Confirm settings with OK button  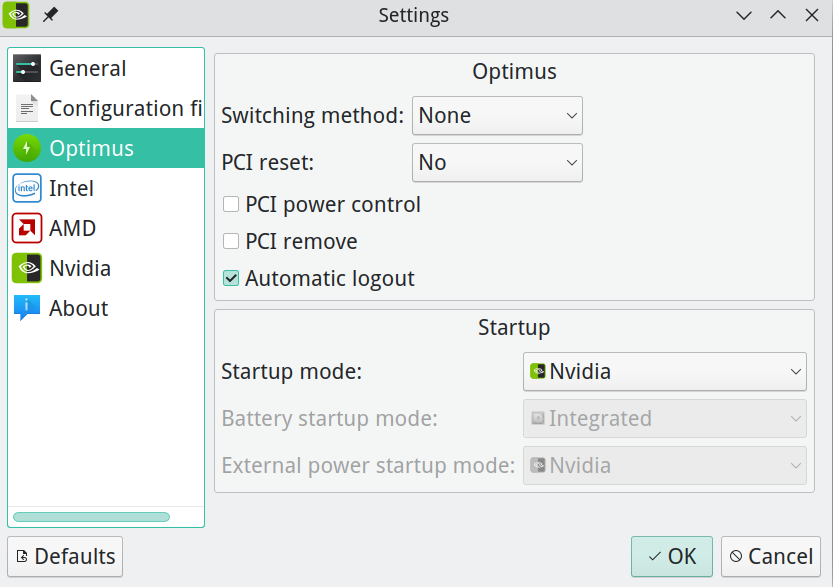[672, 556]
